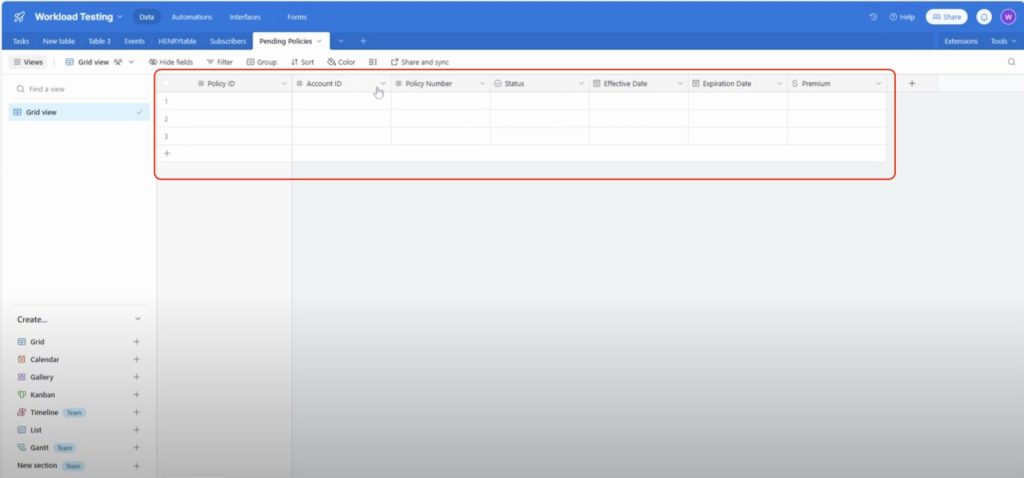
Task: Open the Table 3 tab
Action: pyautogui.click(x=99, y=41)
